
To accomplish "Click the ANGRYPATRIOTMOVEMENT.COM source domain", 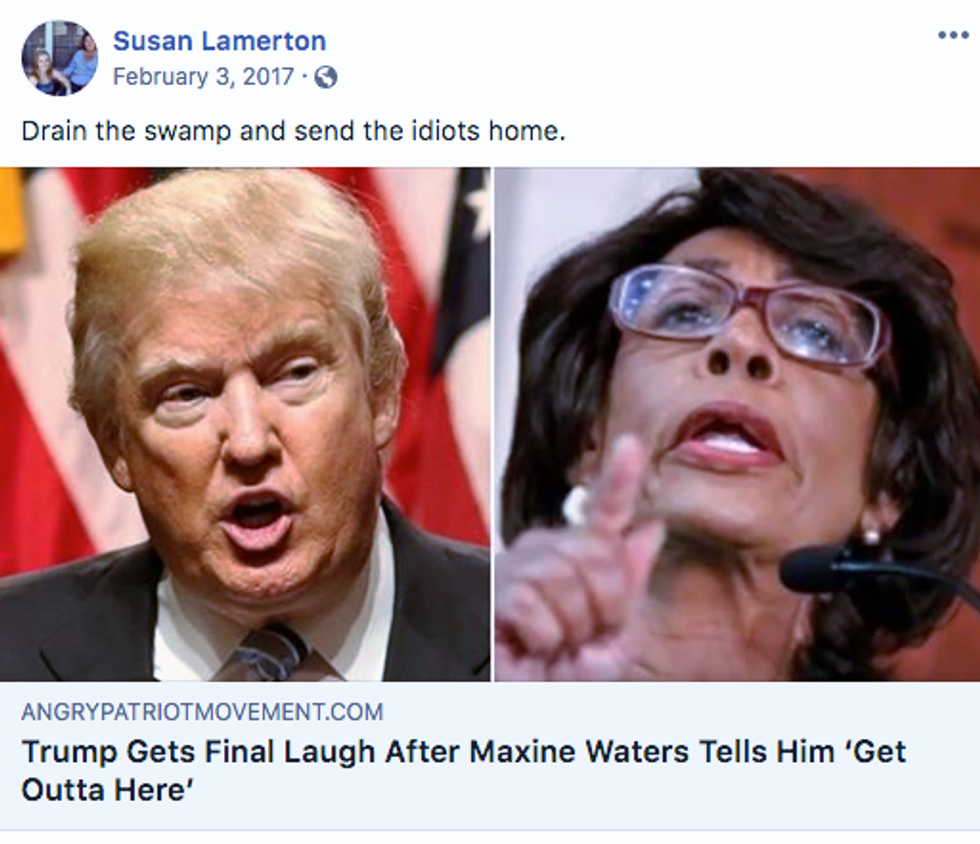I will pos(202,711).
